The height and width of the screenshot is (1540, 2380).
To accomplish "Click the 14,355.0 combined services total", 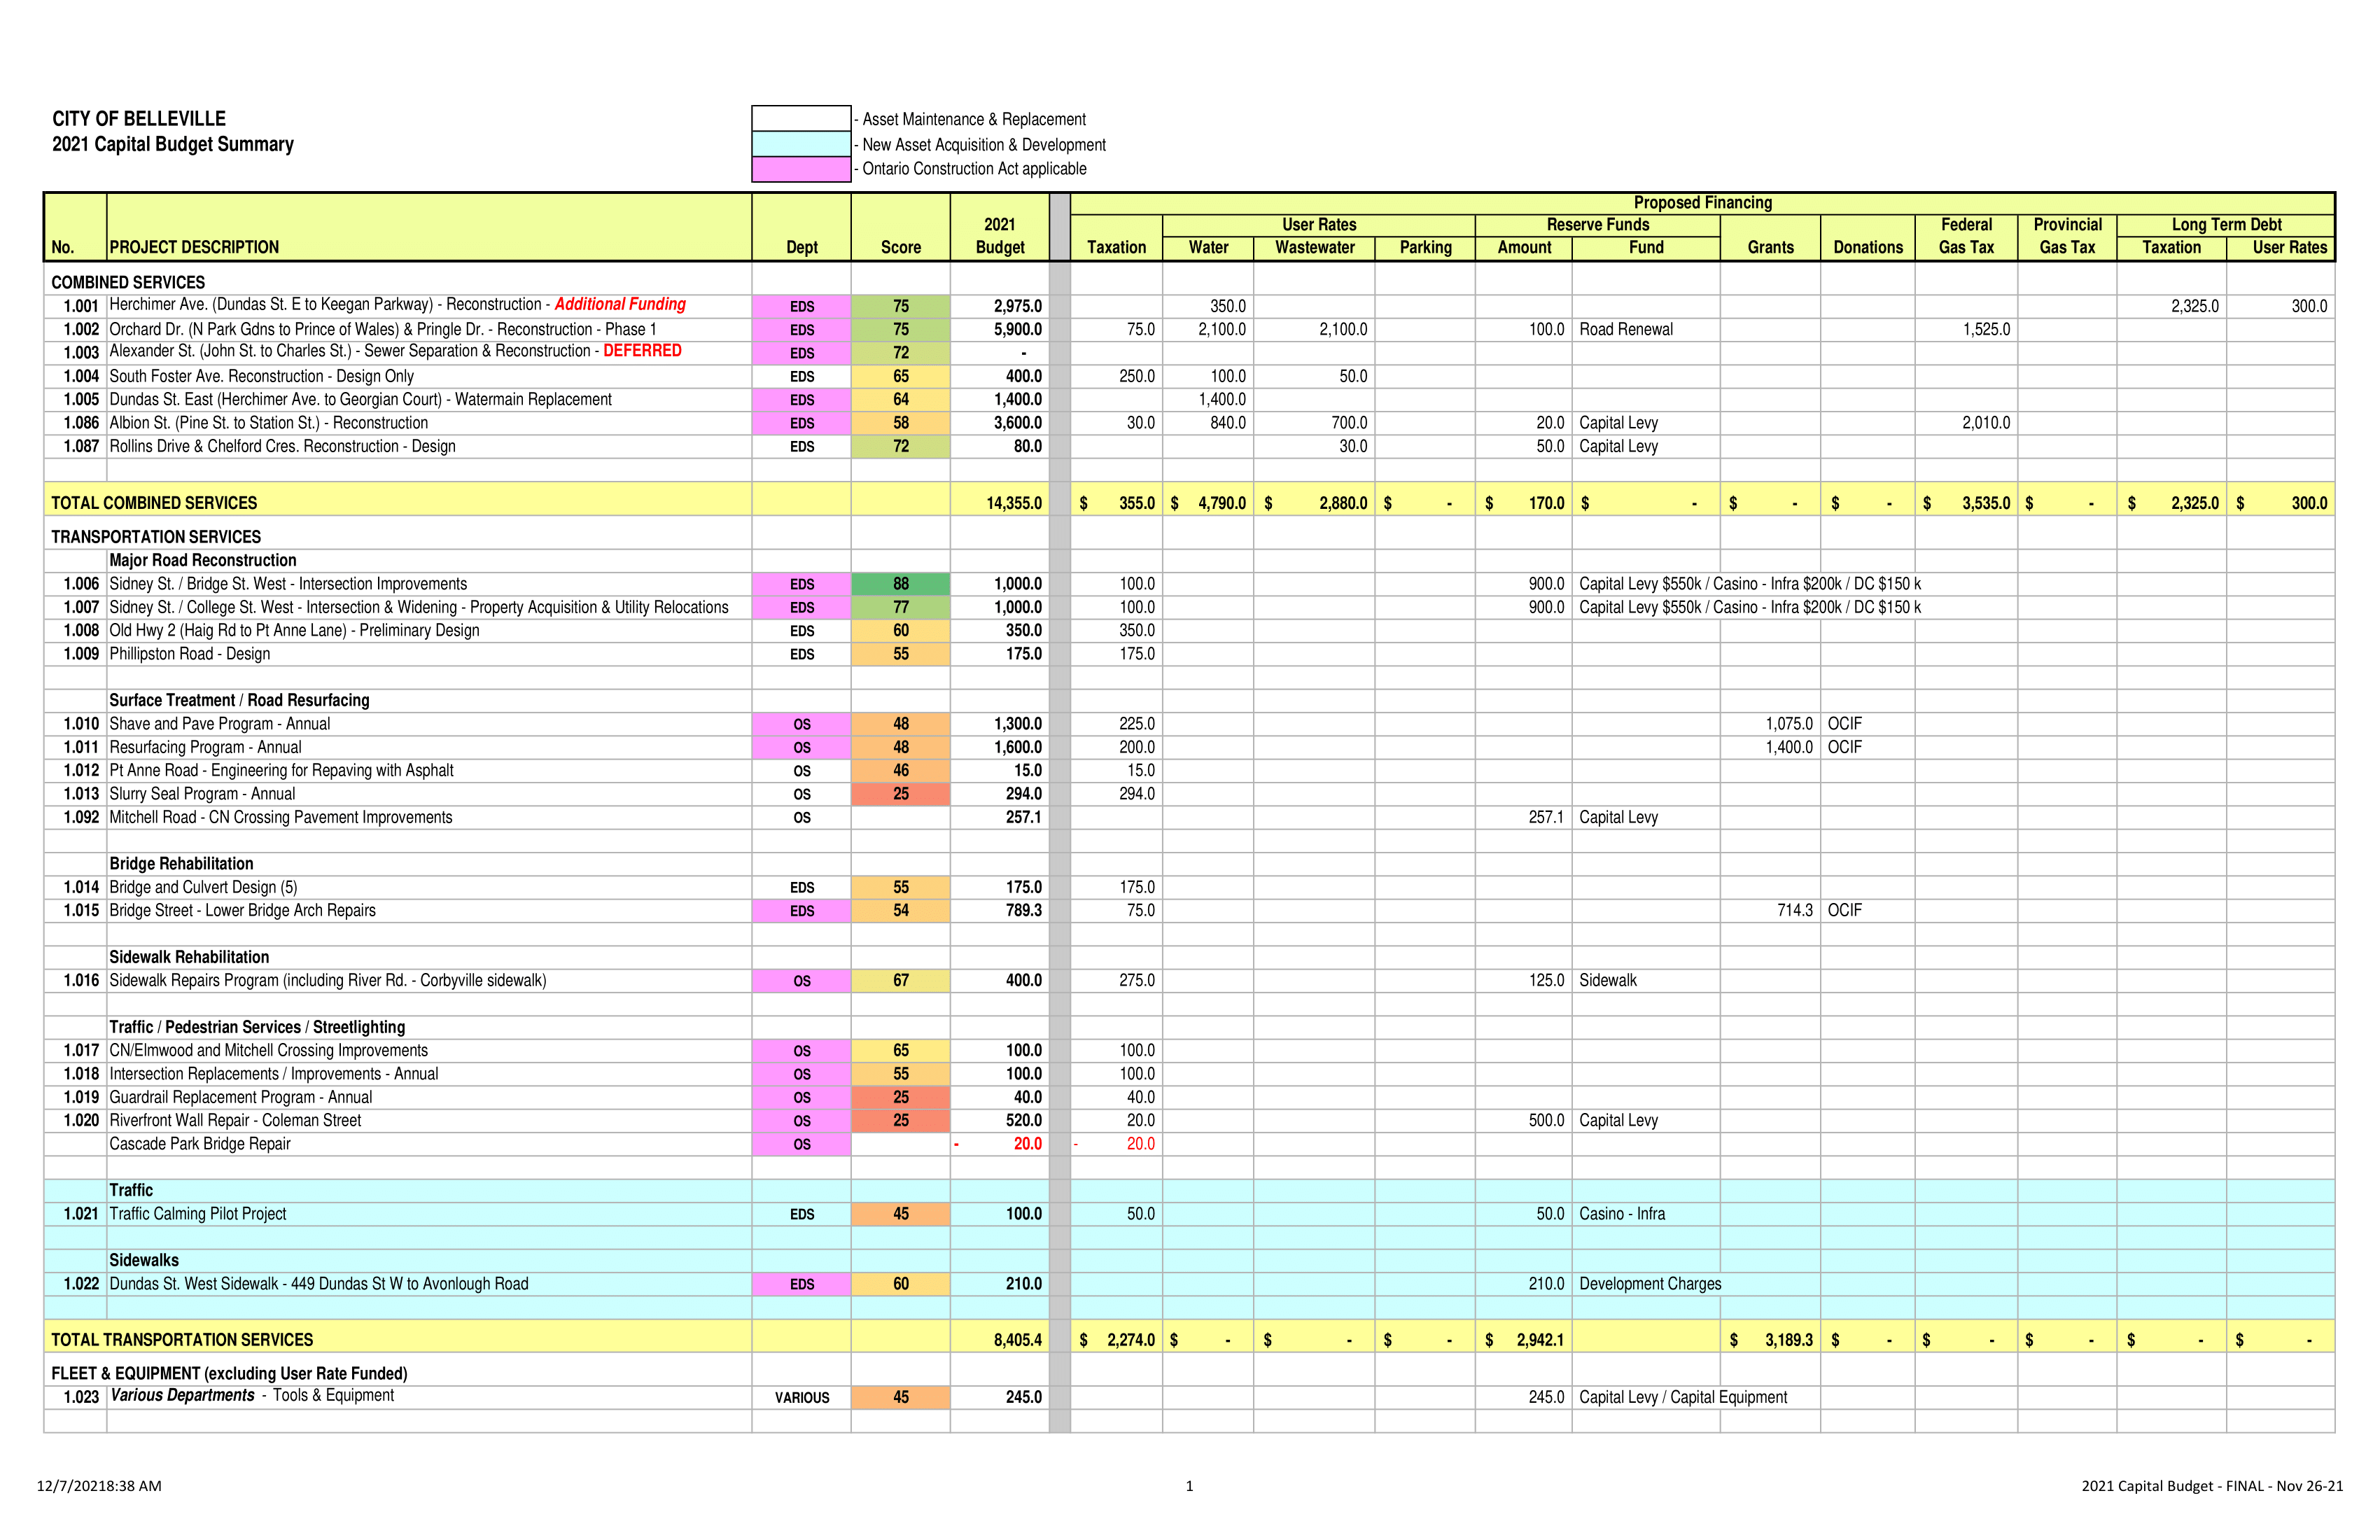I will pyautogui.click(x=1014, y=503).
